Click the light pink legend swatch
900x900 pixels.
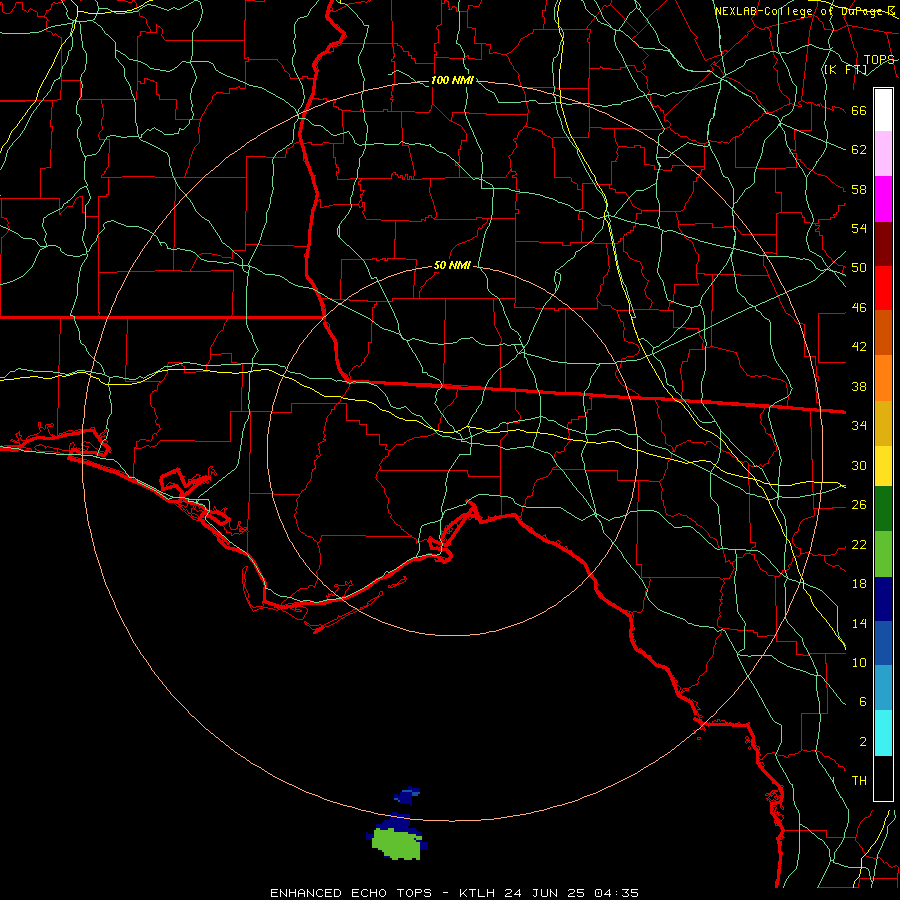883,154
